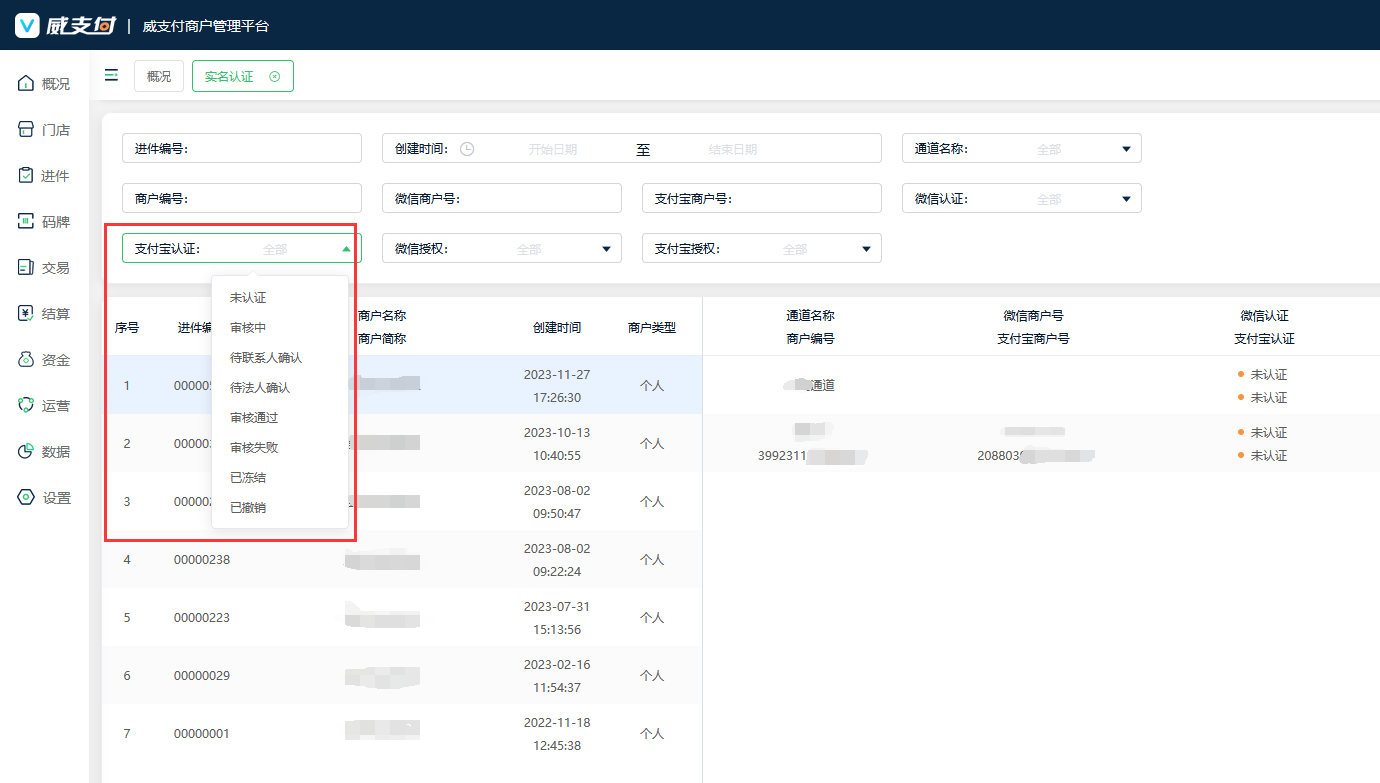Open the clock icon in 创建时间 field

[467, 149]
